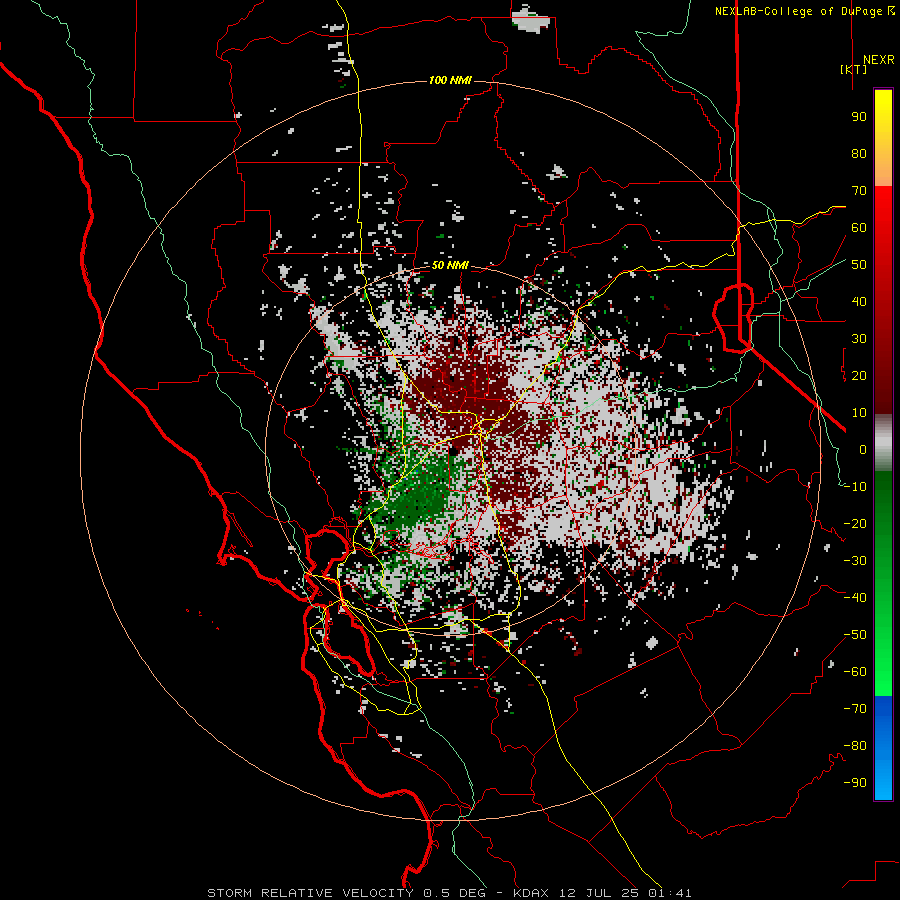Screen dimensions: 900x900
Task: Click the -90 value on the velocity scale
Action: click(855, 783)
